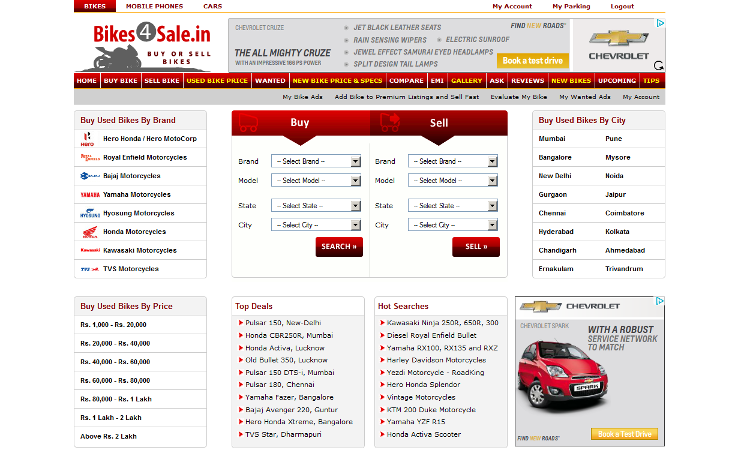
Task: Open hot search KTM 200 Duke Motorcycle
Action: (x=431, y=409)
